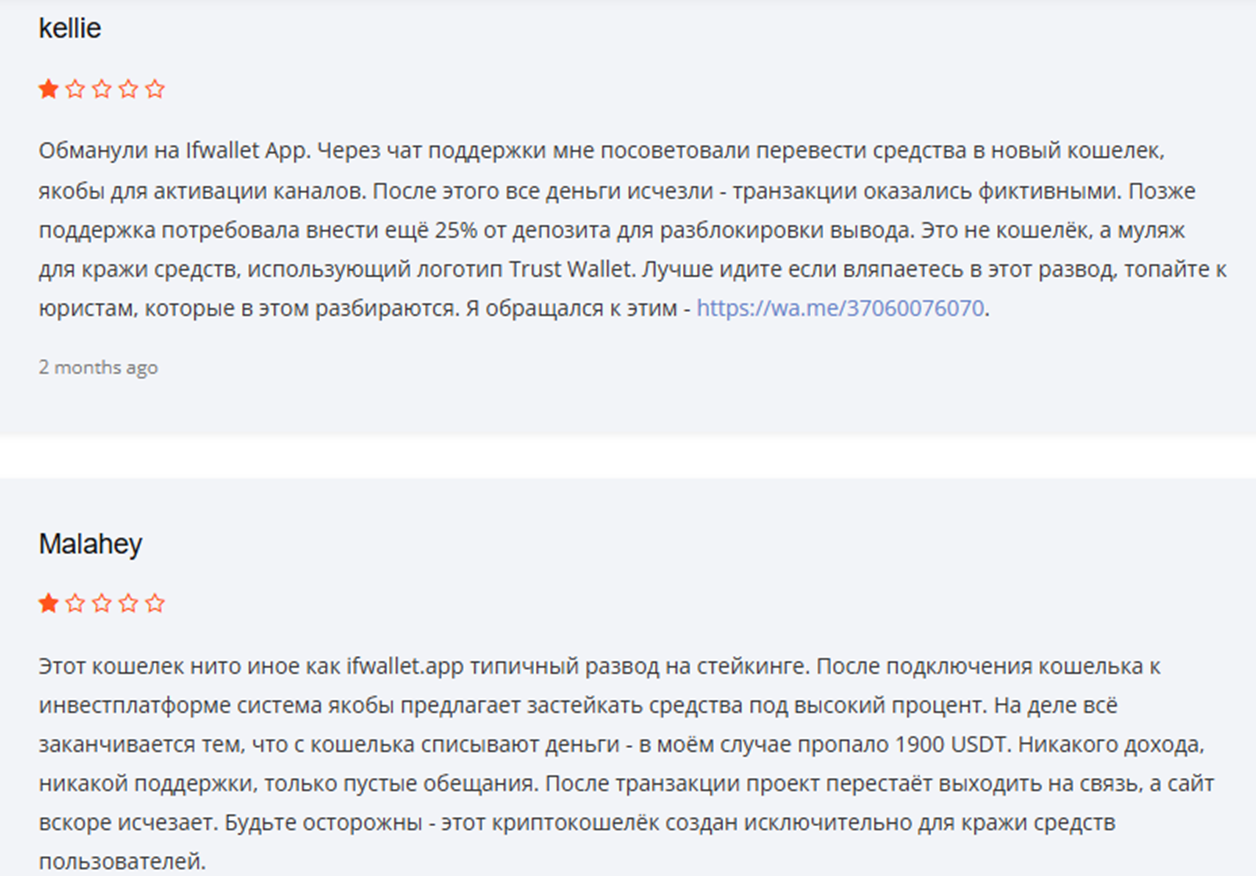
Task: Click the second star in kellie's rating
Action: (x=75, y=89)
